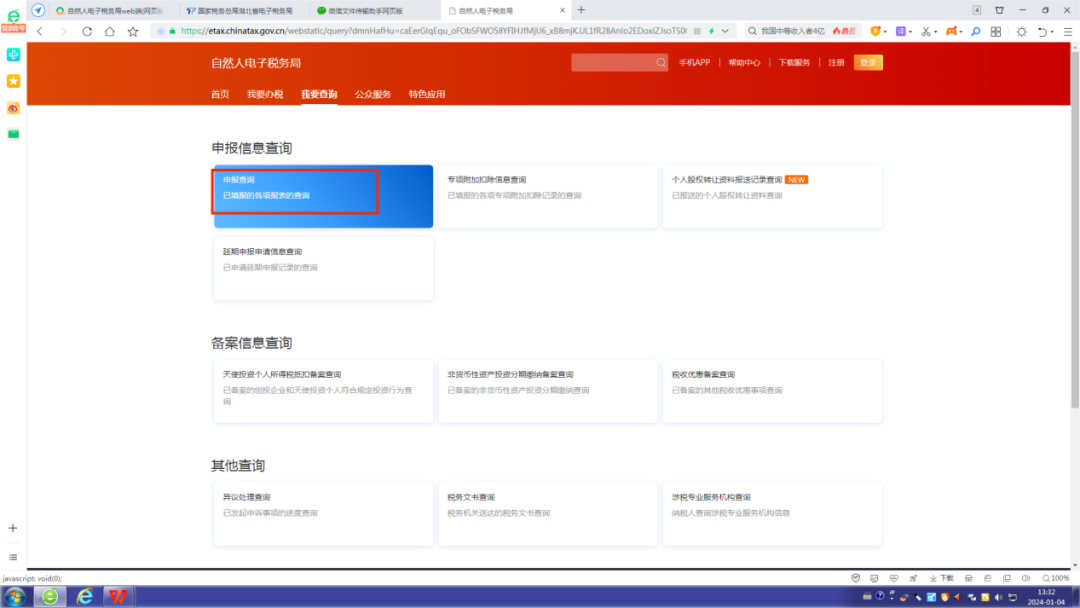
Task: Open the sidebar favorites star icon
Action: coord(13,81)
